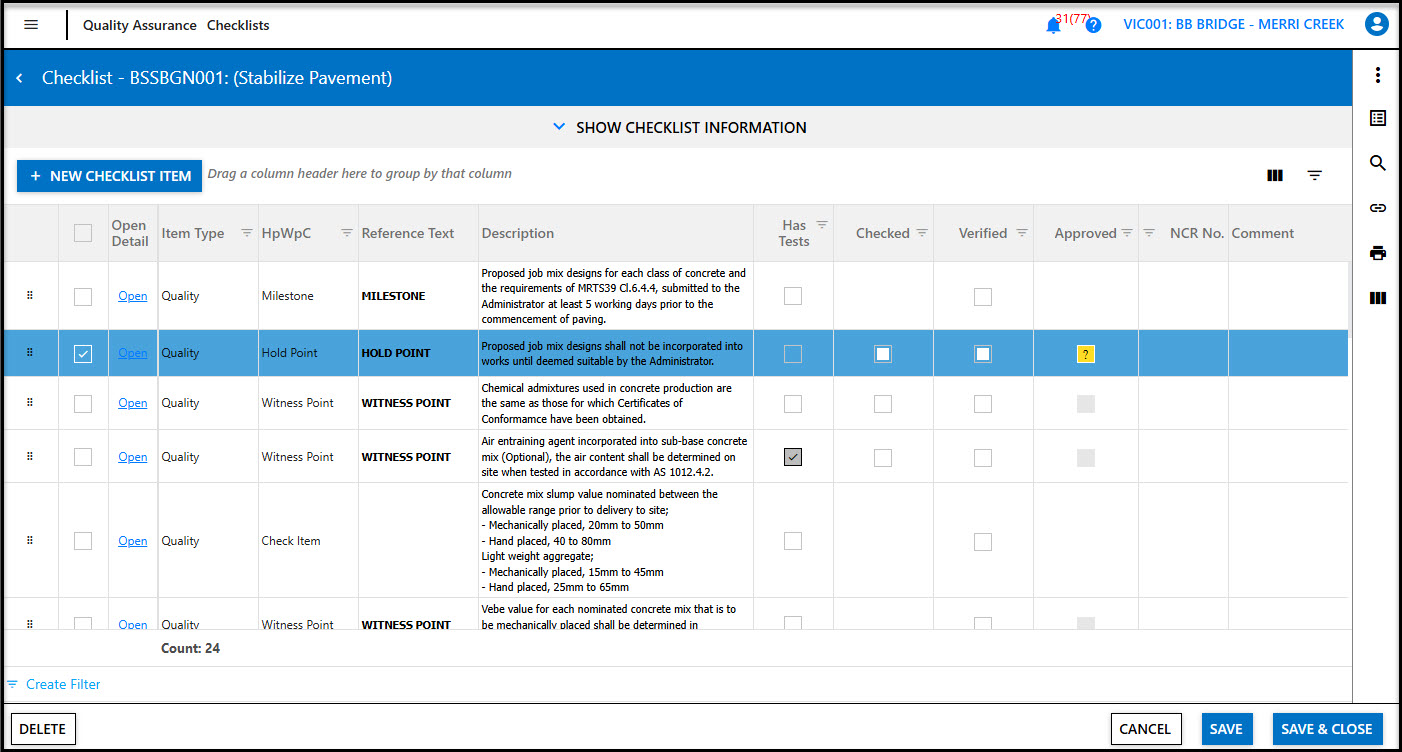Open the user account avatar
The image size is (1402, 752).
[1377, 25]
